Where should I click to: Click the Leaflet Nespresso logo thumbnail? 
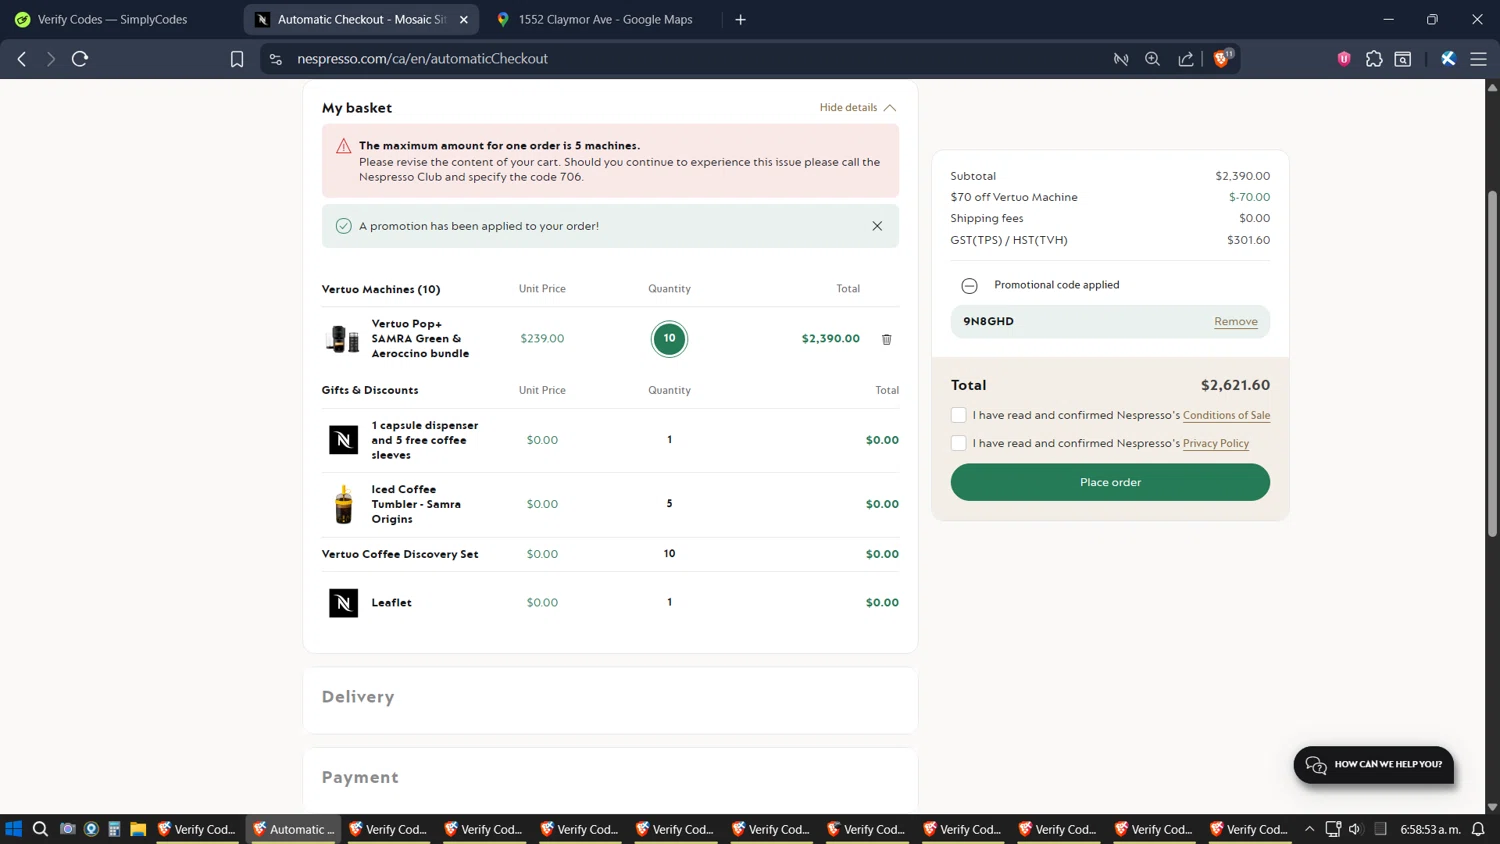343,603
